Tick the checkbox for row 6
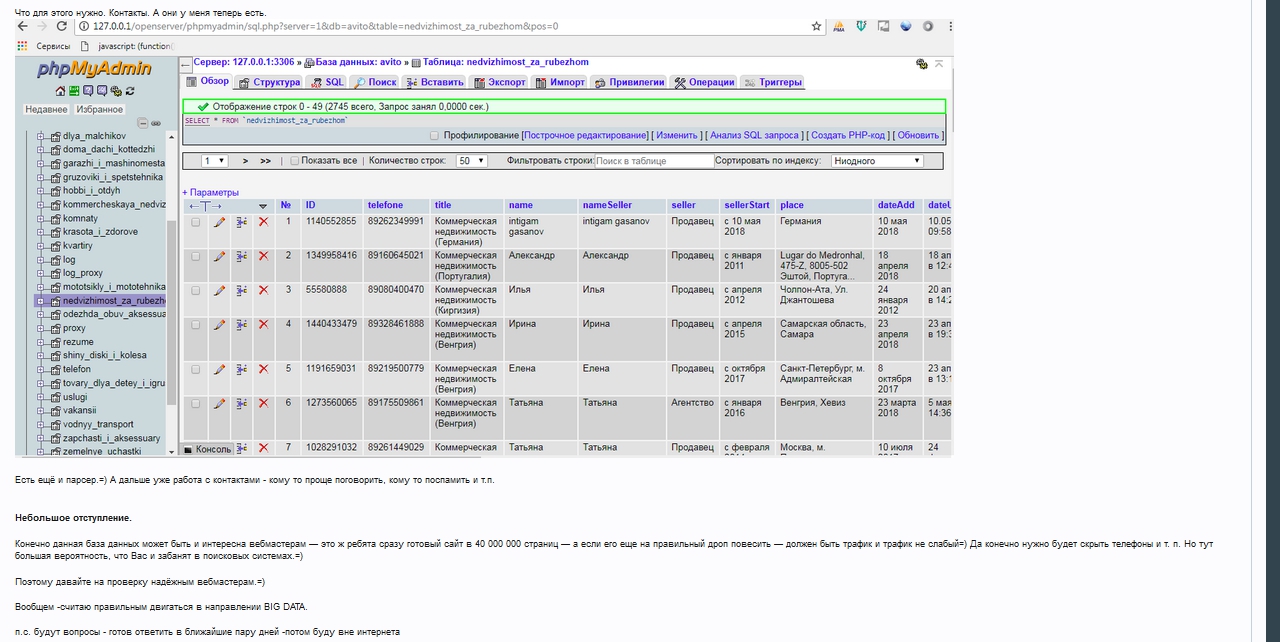This screenshot has width=1280, height=642. pos(196,403)
